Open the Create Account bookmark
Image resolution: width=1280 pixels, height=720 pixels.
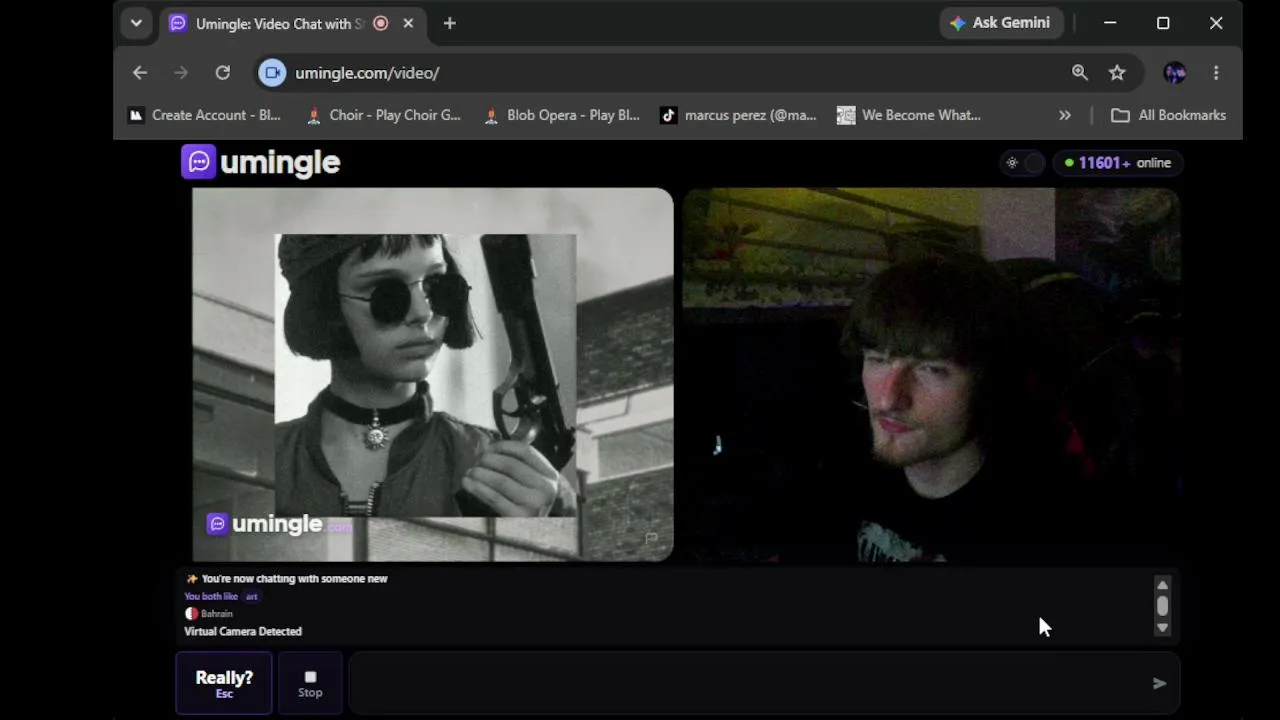204,115
